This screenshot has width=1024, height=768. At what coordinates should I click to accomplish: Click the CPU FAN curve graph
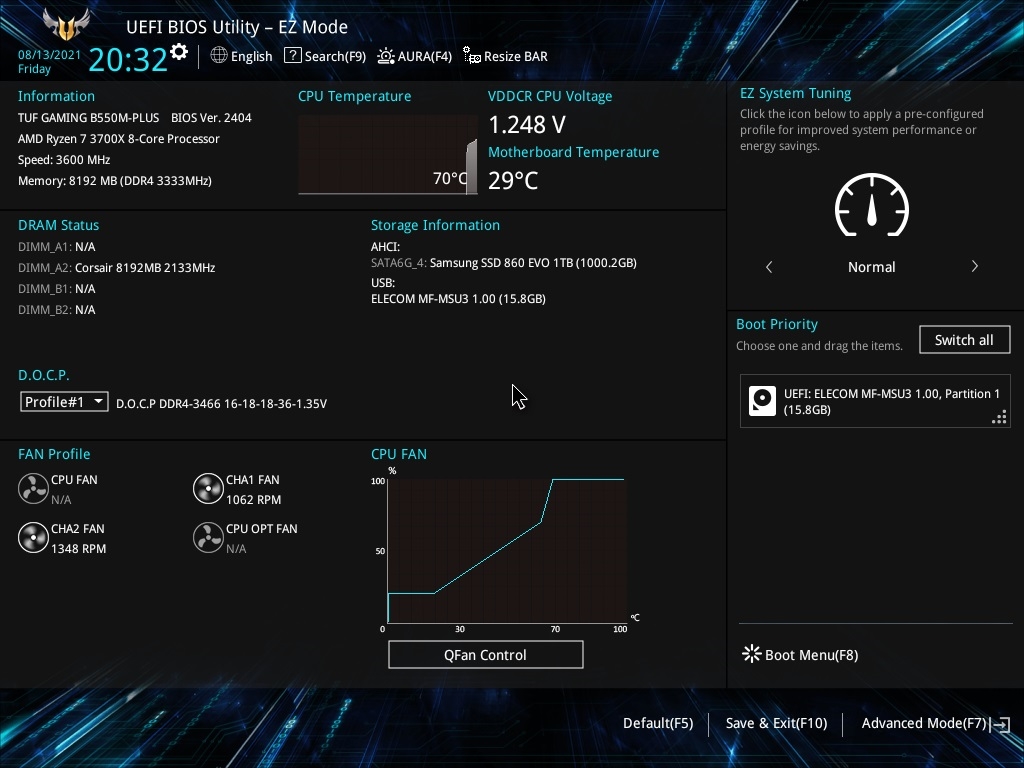coord(507,551)
